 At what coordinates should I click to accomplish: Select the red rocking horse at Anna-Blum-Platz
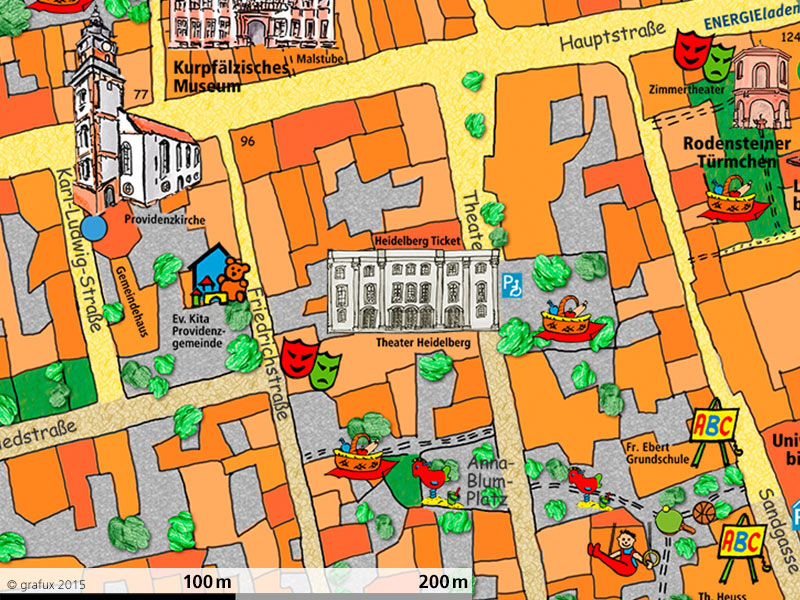pyautogui.click(x=432, y=477)
